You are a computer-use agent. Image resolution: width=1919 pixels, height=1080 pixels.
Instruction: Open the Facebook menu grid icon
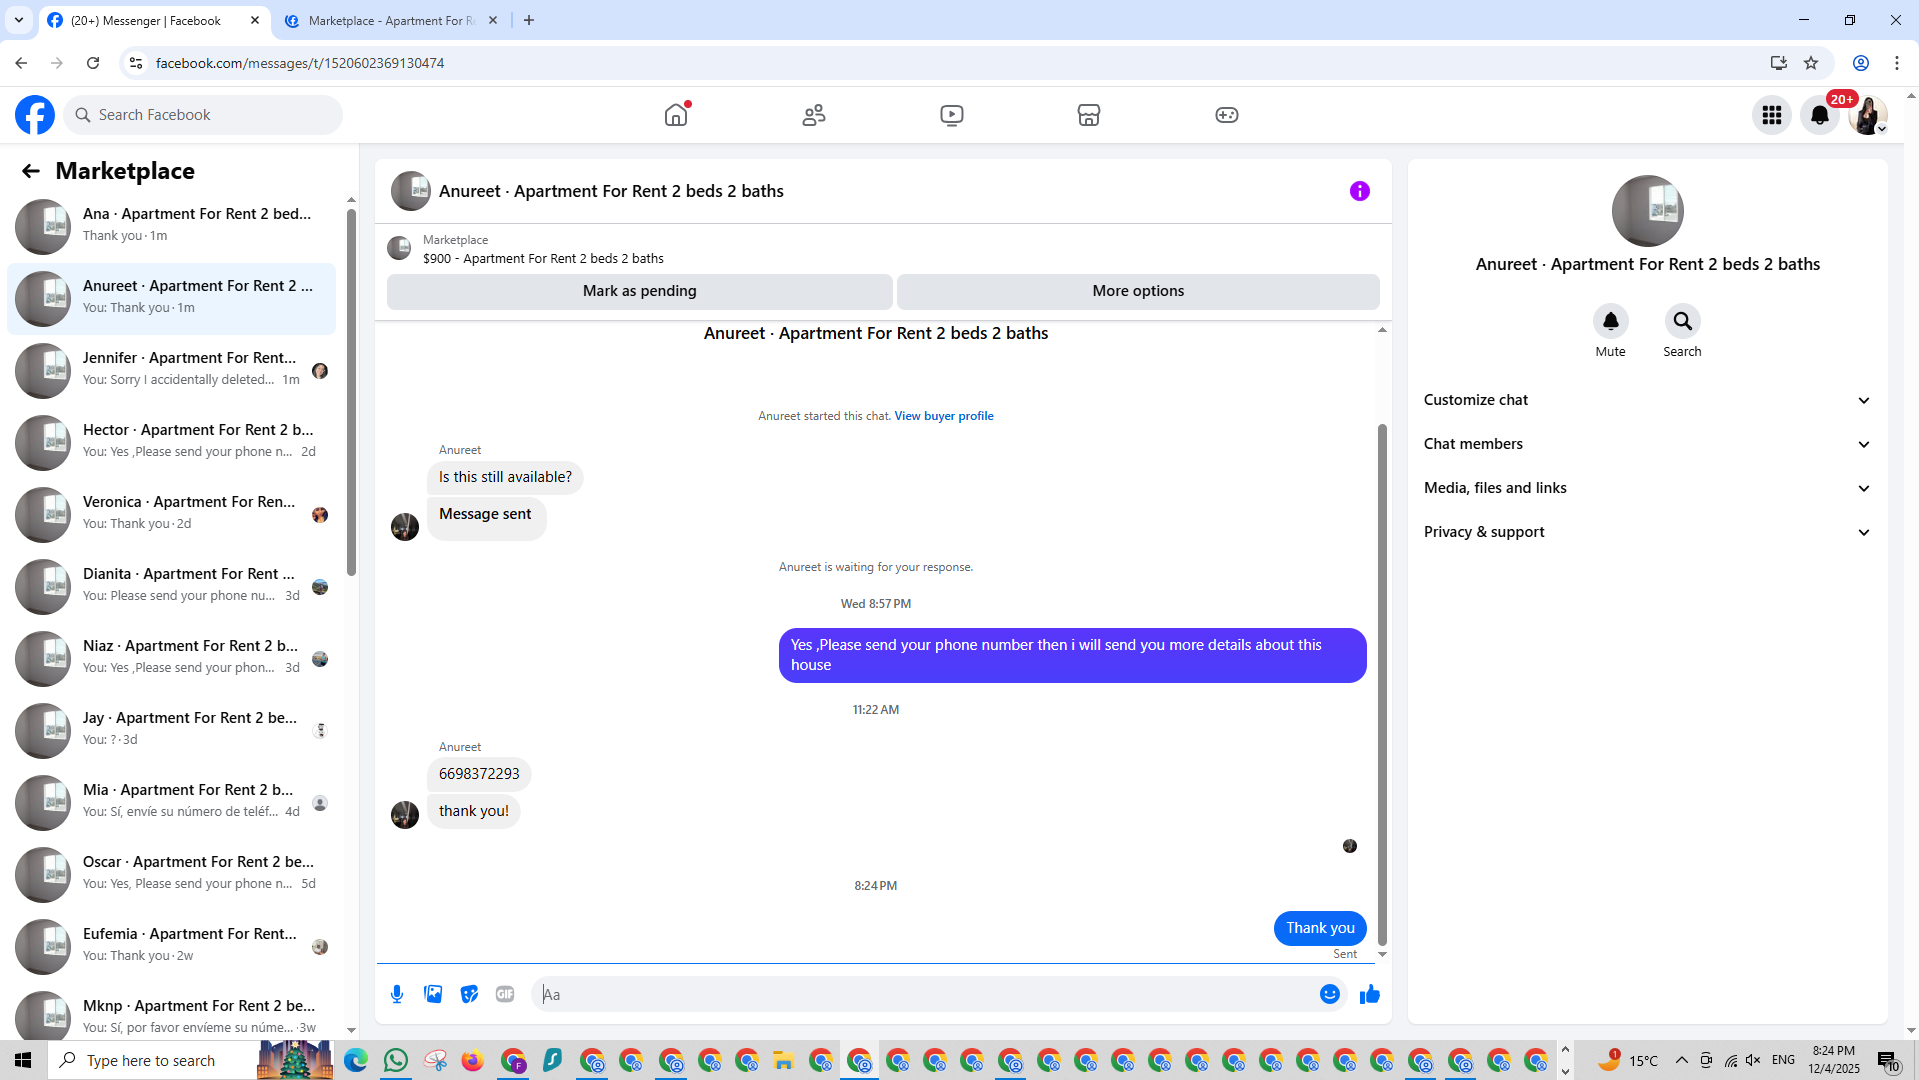pos(1772,115)
